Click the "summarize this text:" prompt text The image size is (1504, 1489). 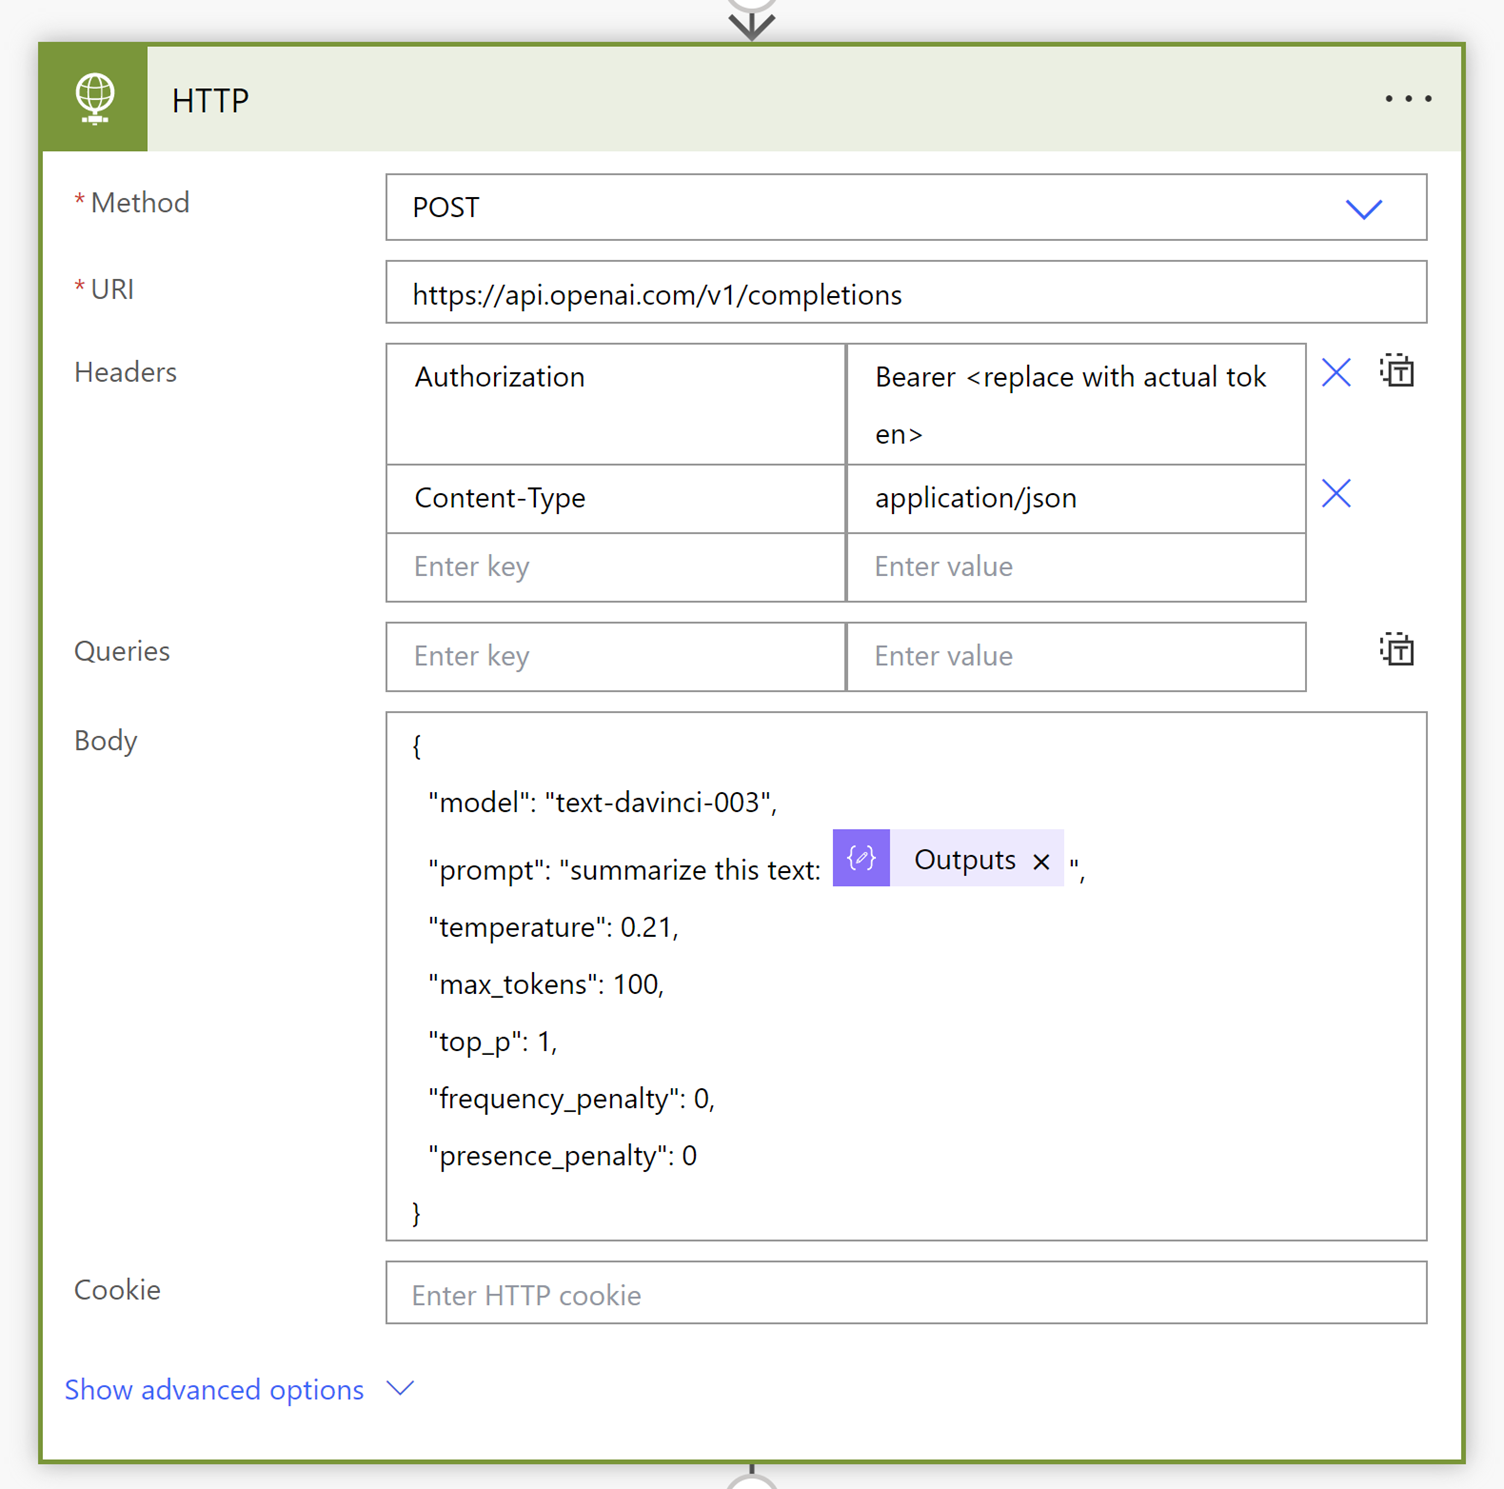coord(690,870)
